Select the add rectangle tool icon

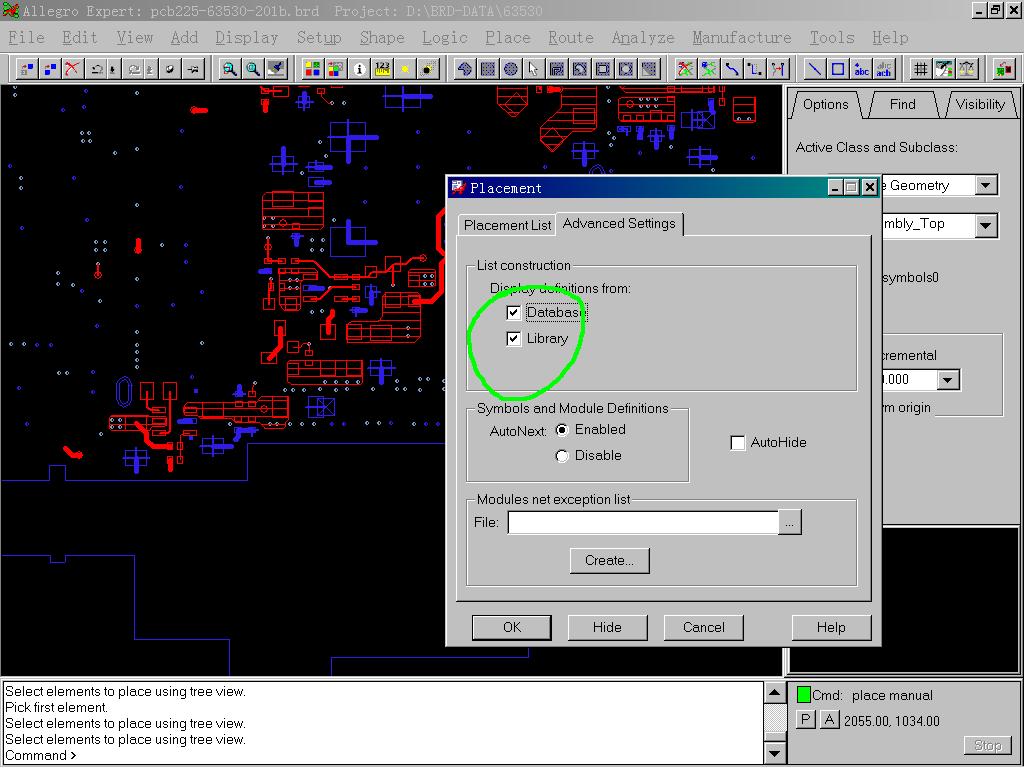[x=838, y=69]
